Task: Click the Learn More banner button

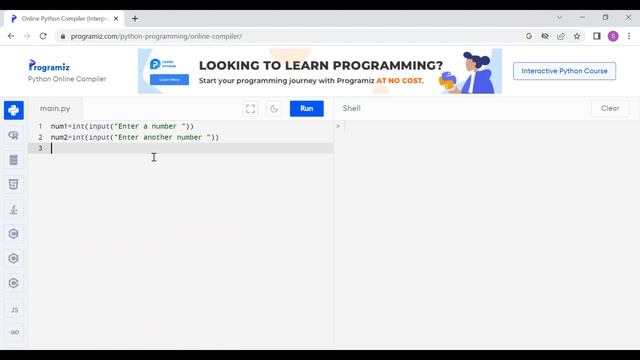Action: (x=169, y=80)
